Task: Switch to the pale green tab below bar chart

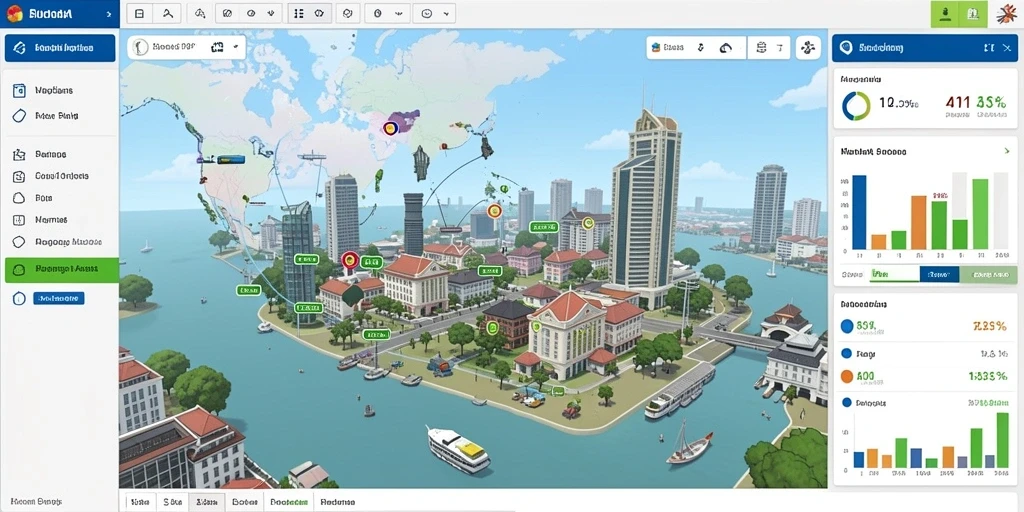Action: [988, 275]
